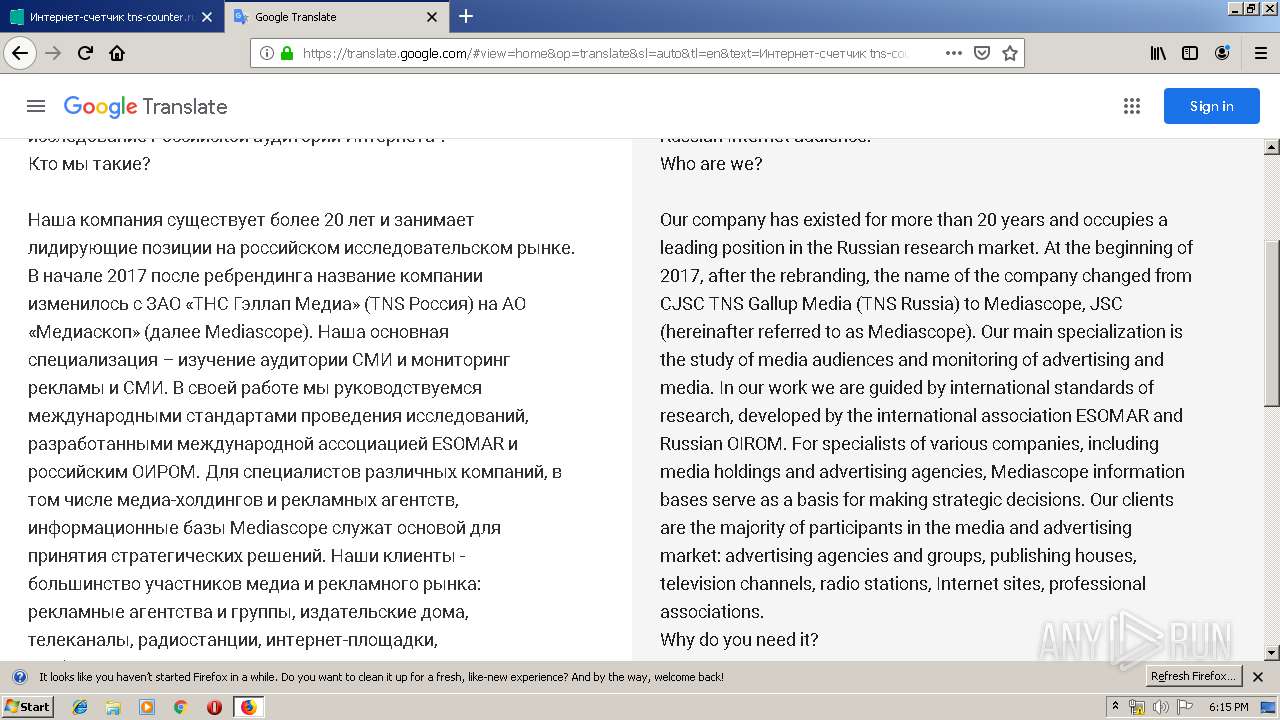The image size is (1280, 720).
Task: Open the Firefox account icon
Action: 1222,53
